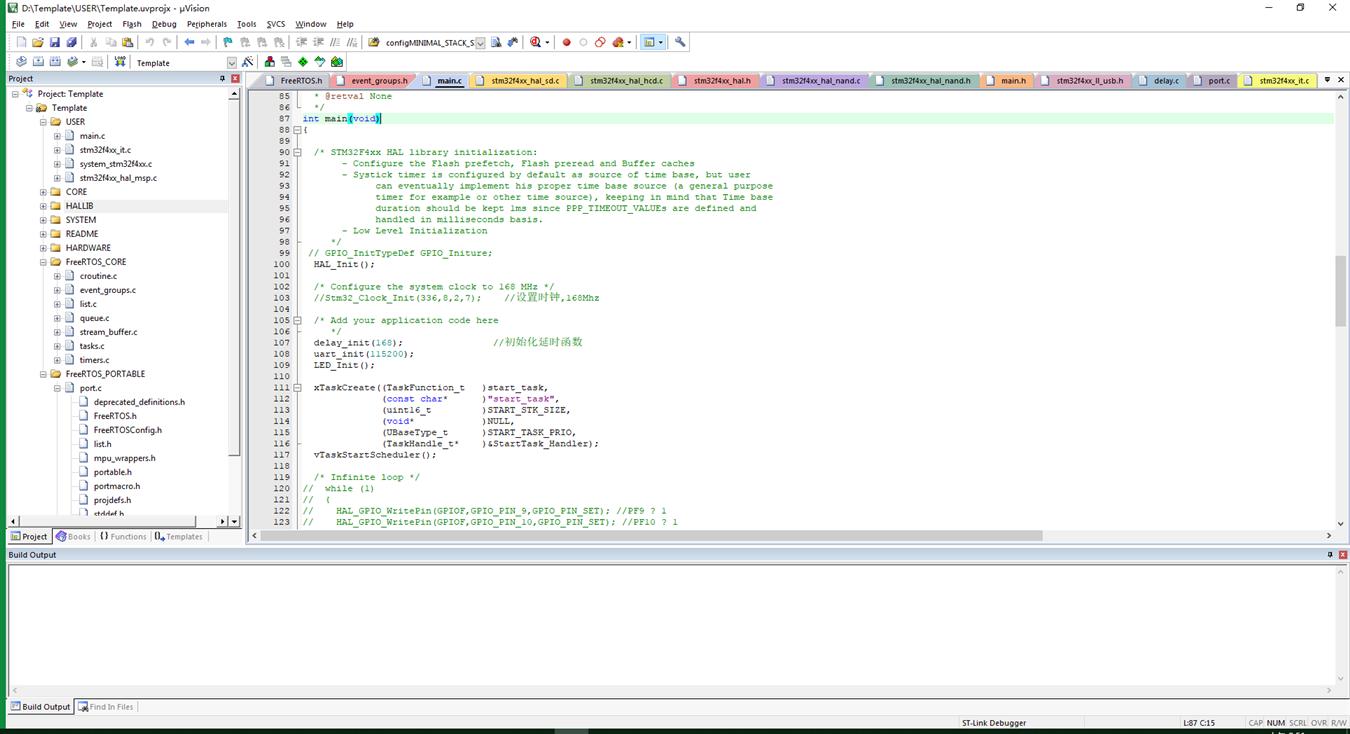Open the Peripherals menu
1350x734 pixels.
tap(207, 24)
